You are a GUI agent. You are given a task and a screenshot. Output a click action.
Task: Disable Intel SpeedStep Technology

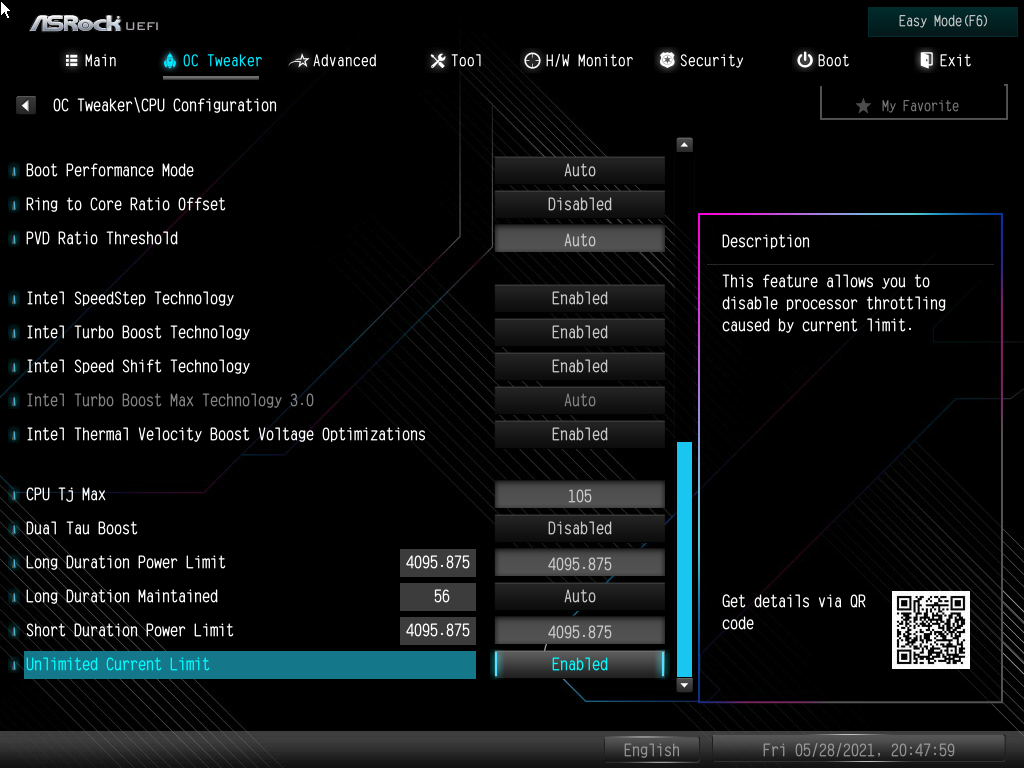point(579,298)
